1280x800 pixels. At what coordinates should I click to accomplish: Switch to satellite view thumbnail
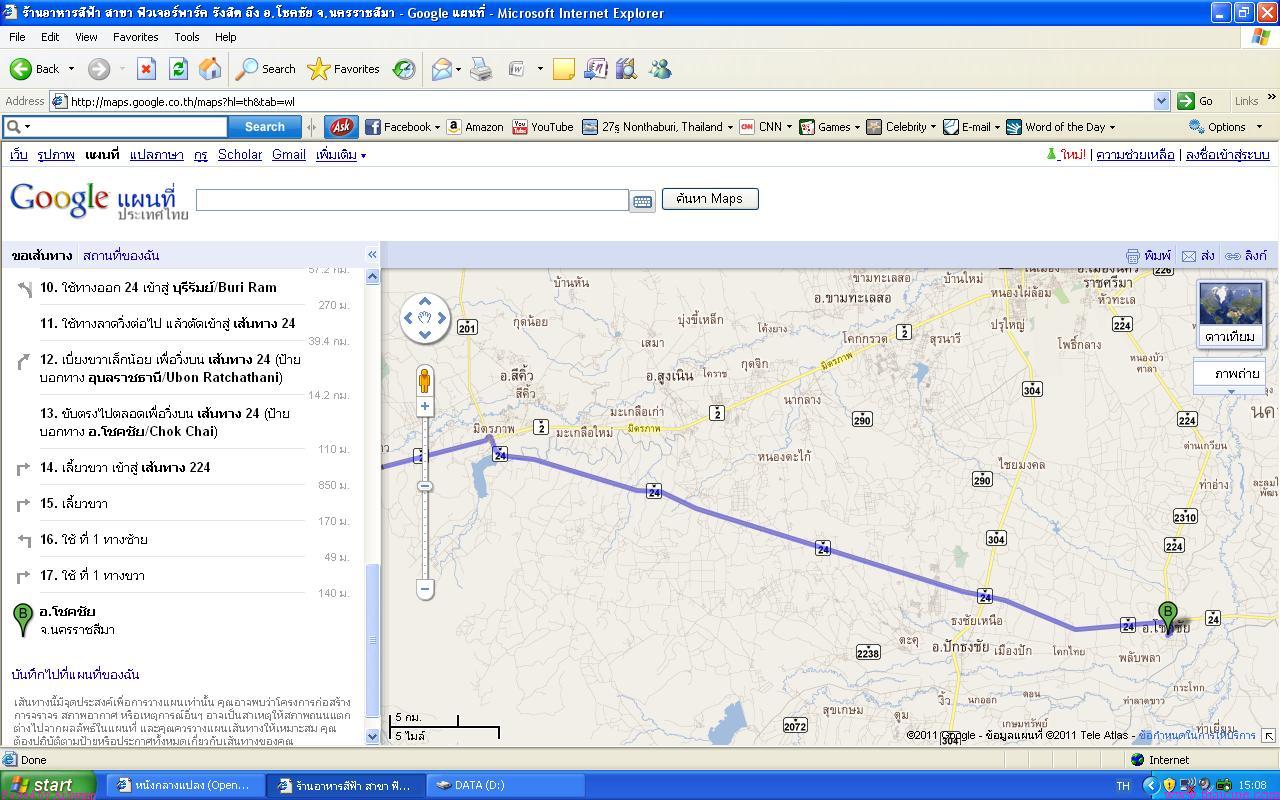point(1230,314)
